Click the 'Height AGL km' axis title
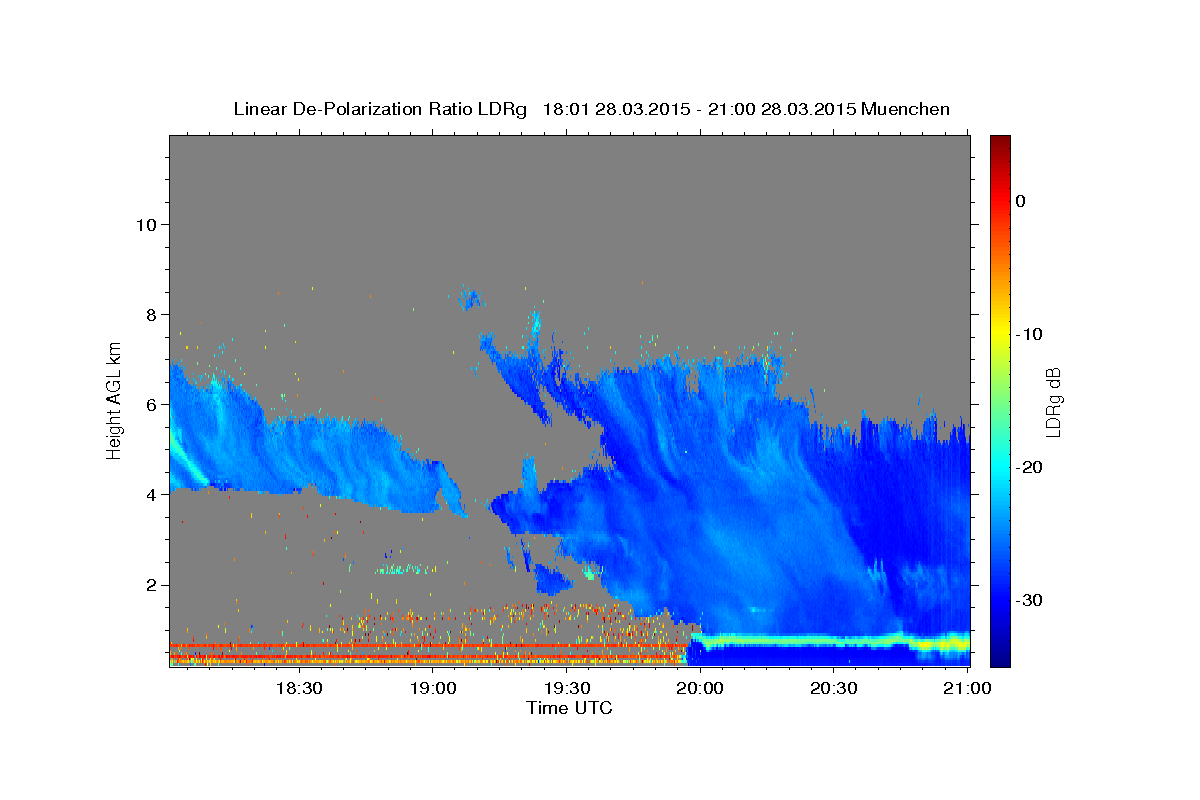 point(114,400)
